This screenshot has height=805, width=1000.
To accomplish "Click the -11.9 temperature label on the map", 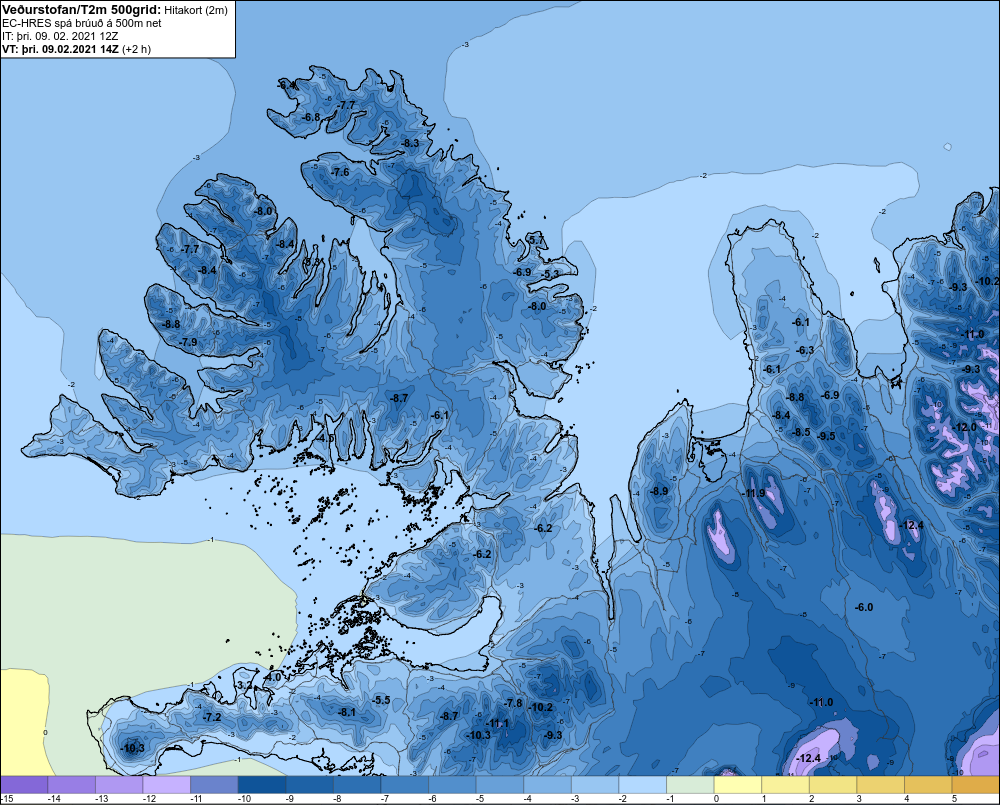I will (753, 493).
